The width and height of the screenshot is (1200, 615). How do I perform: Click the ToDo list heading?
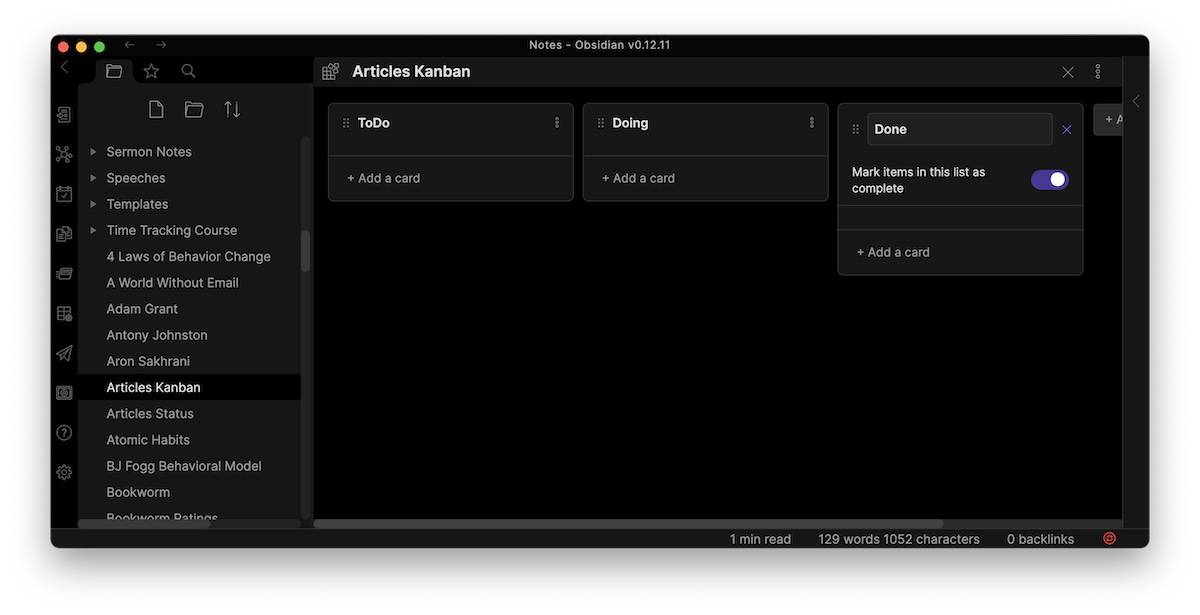374,123
